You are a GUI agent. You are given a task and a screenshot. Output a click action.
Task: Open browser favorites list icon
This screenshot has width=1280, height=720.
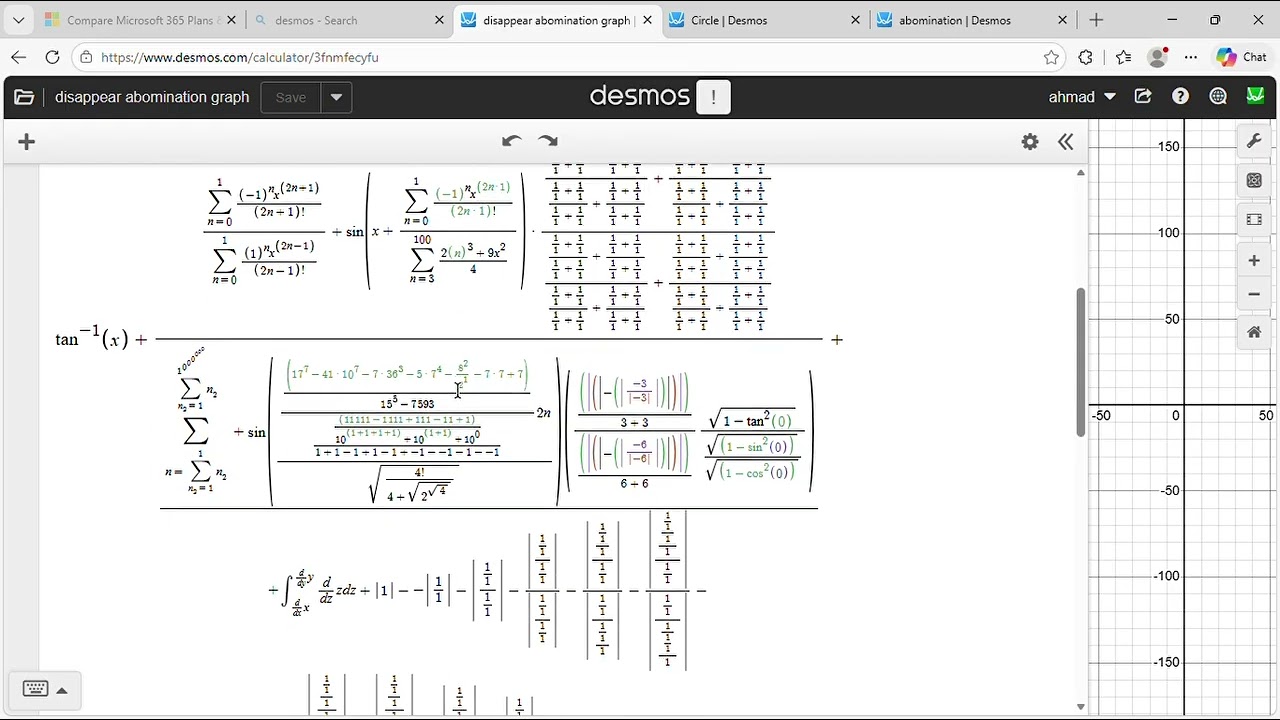tap(1122, 58)
